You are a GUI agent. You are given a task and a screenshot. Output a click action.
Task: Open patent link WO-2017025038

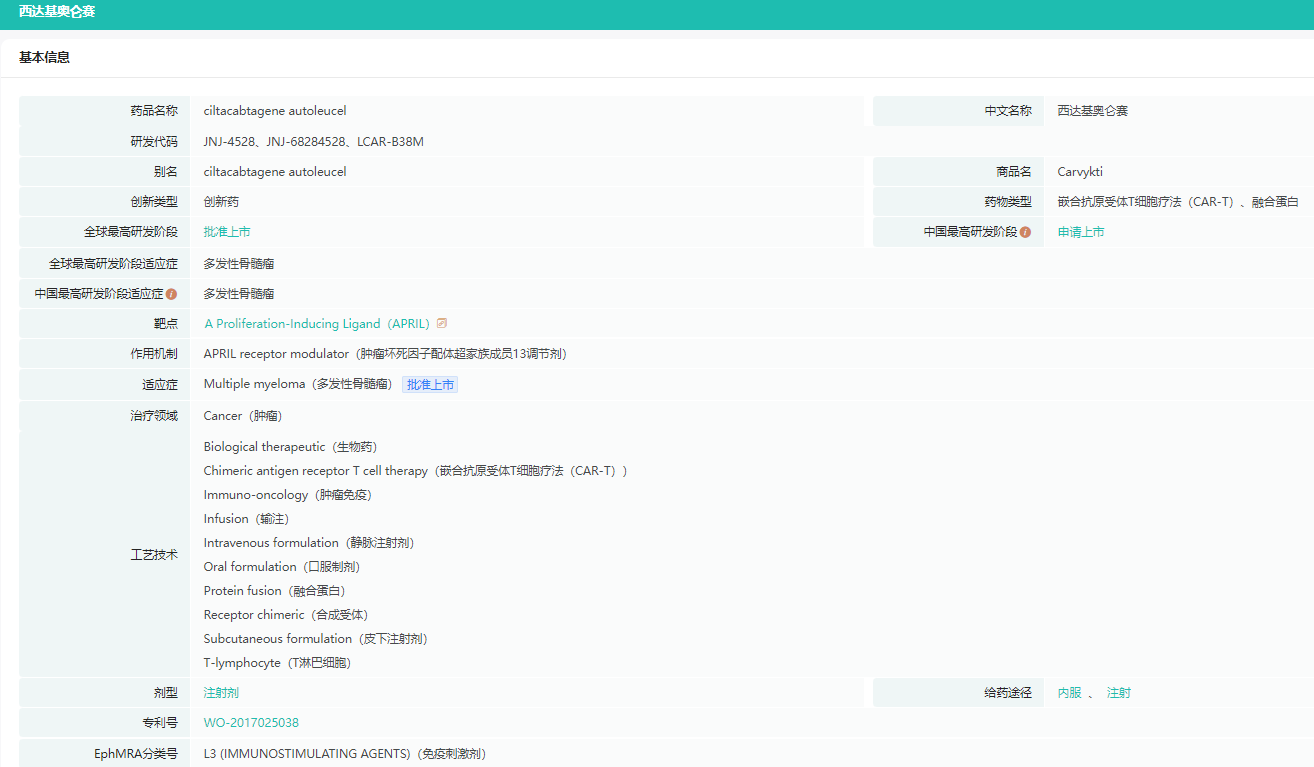click(x=251, y=723)
